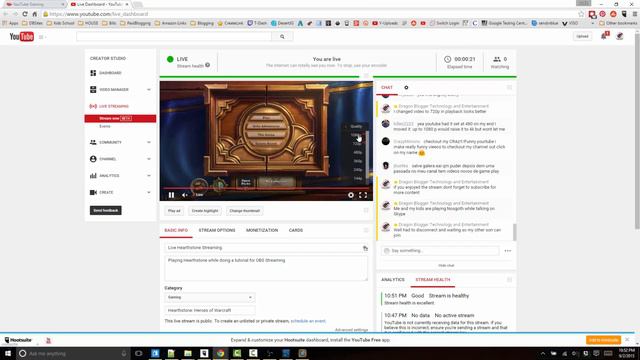Click the search magnifier button
Viewport: 640px width, 360px height.
click(x=282, y=37)
